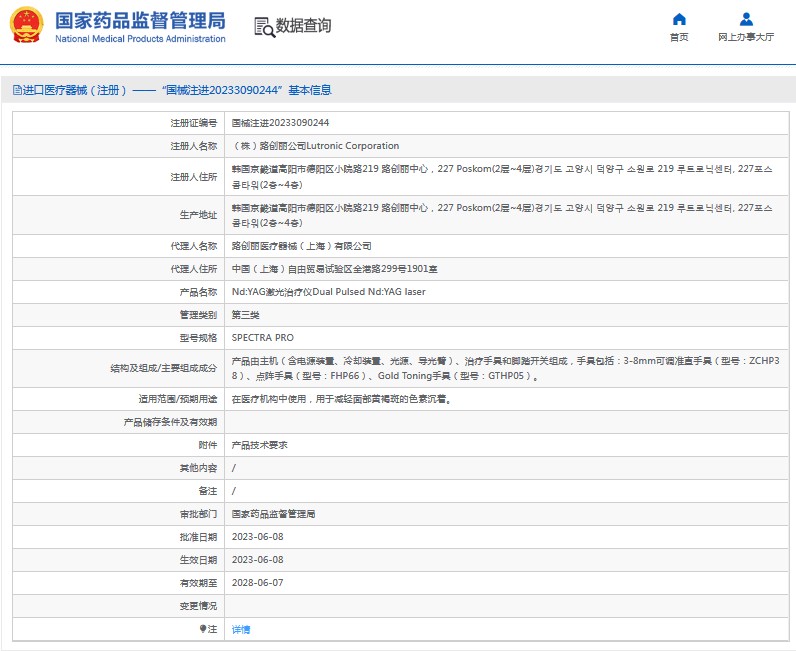The width and height of the screenshot is (796, 651).
Task: Open the 数据查询 search icon
Action: click(x=264, y=27)
